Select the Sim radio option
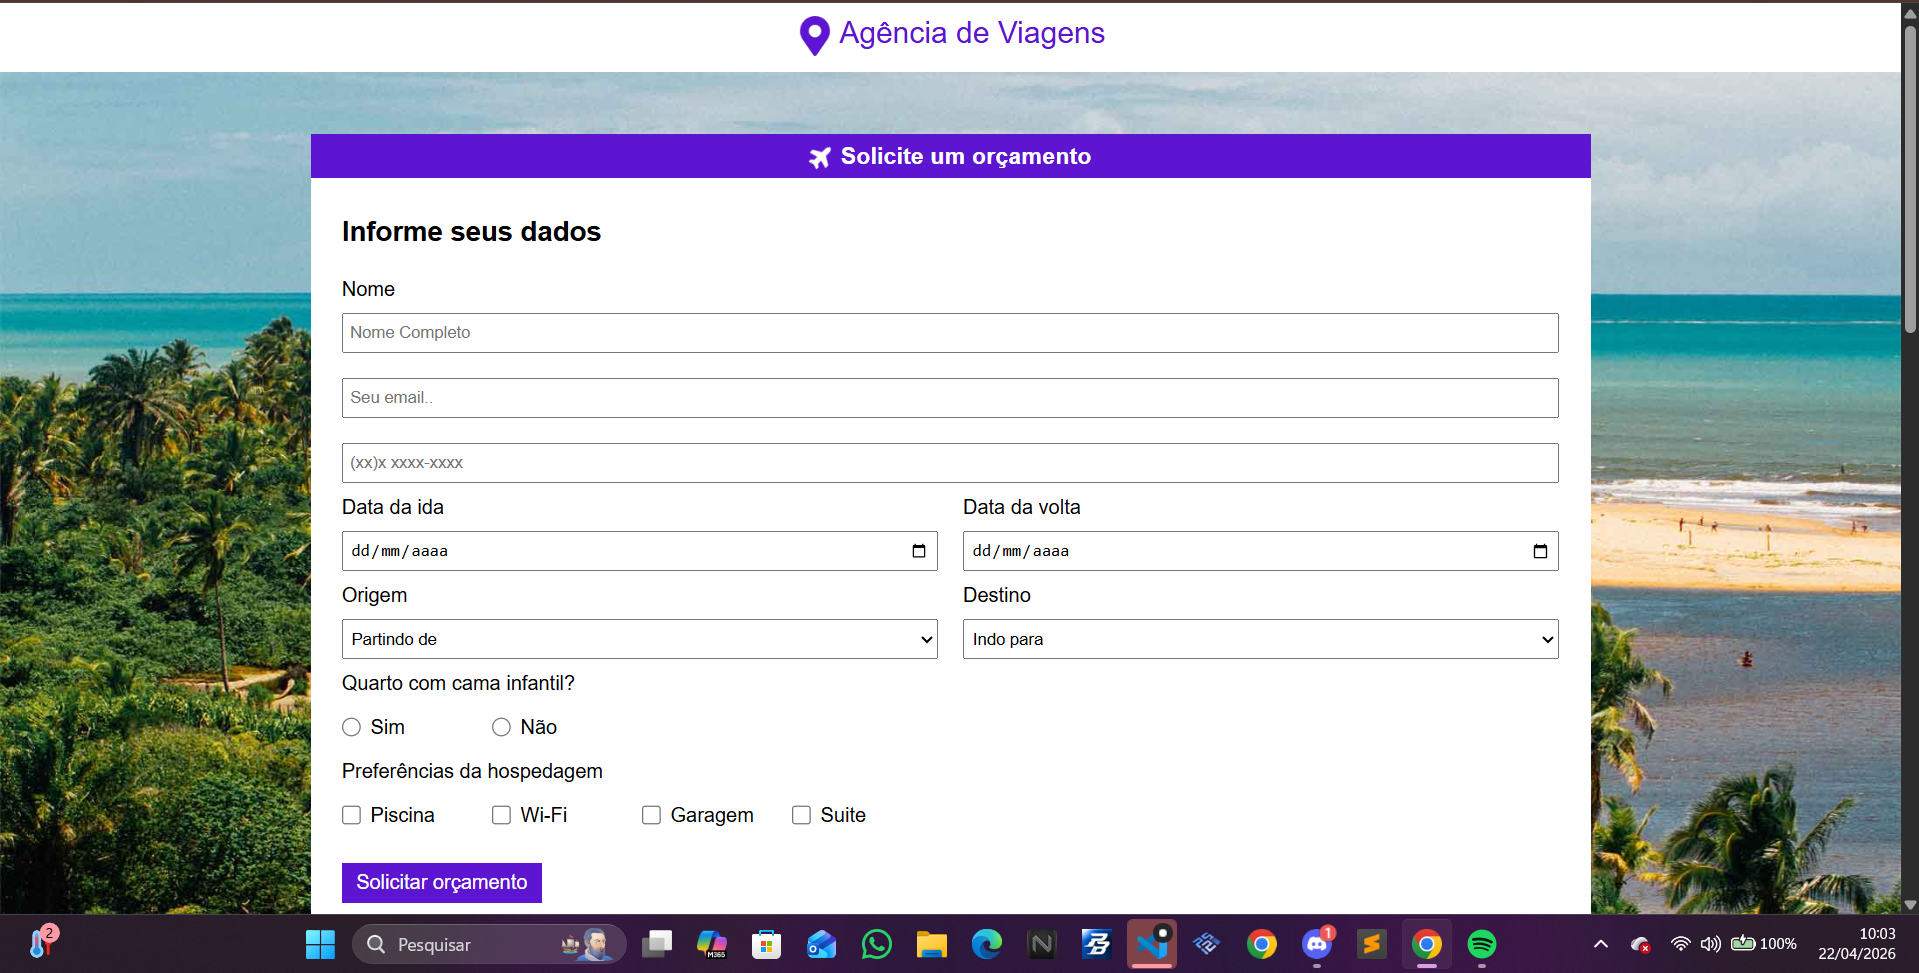Viewport: 1919px width, 973px height. point(351,727)
